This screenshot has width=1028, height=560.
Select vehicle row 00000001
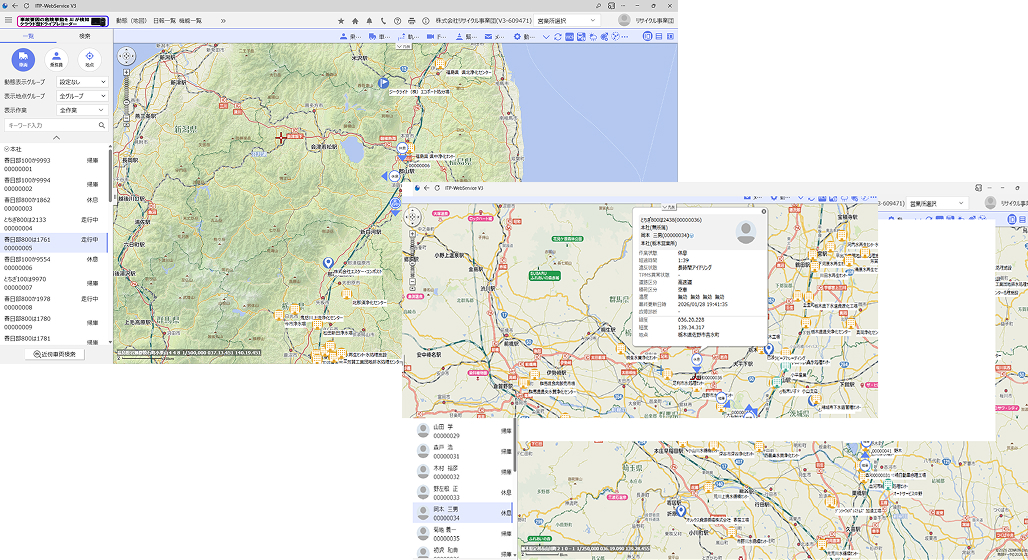click(x=54, y=165)
